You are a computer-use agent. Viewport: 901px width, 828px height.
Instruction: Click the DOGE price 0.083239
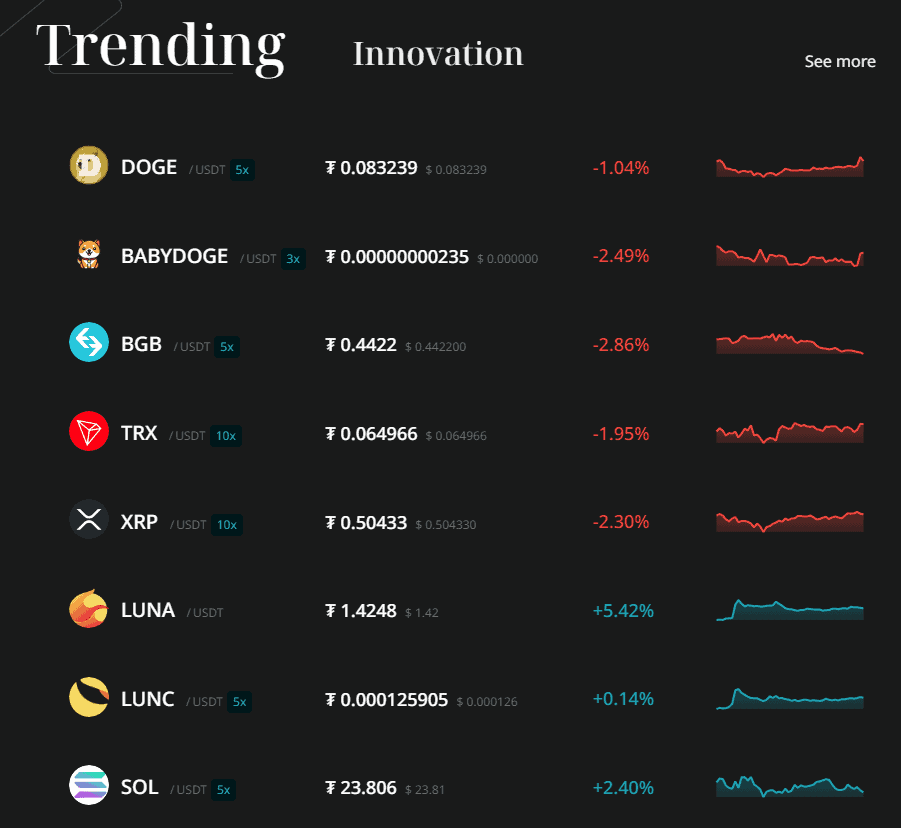point(372,168)
